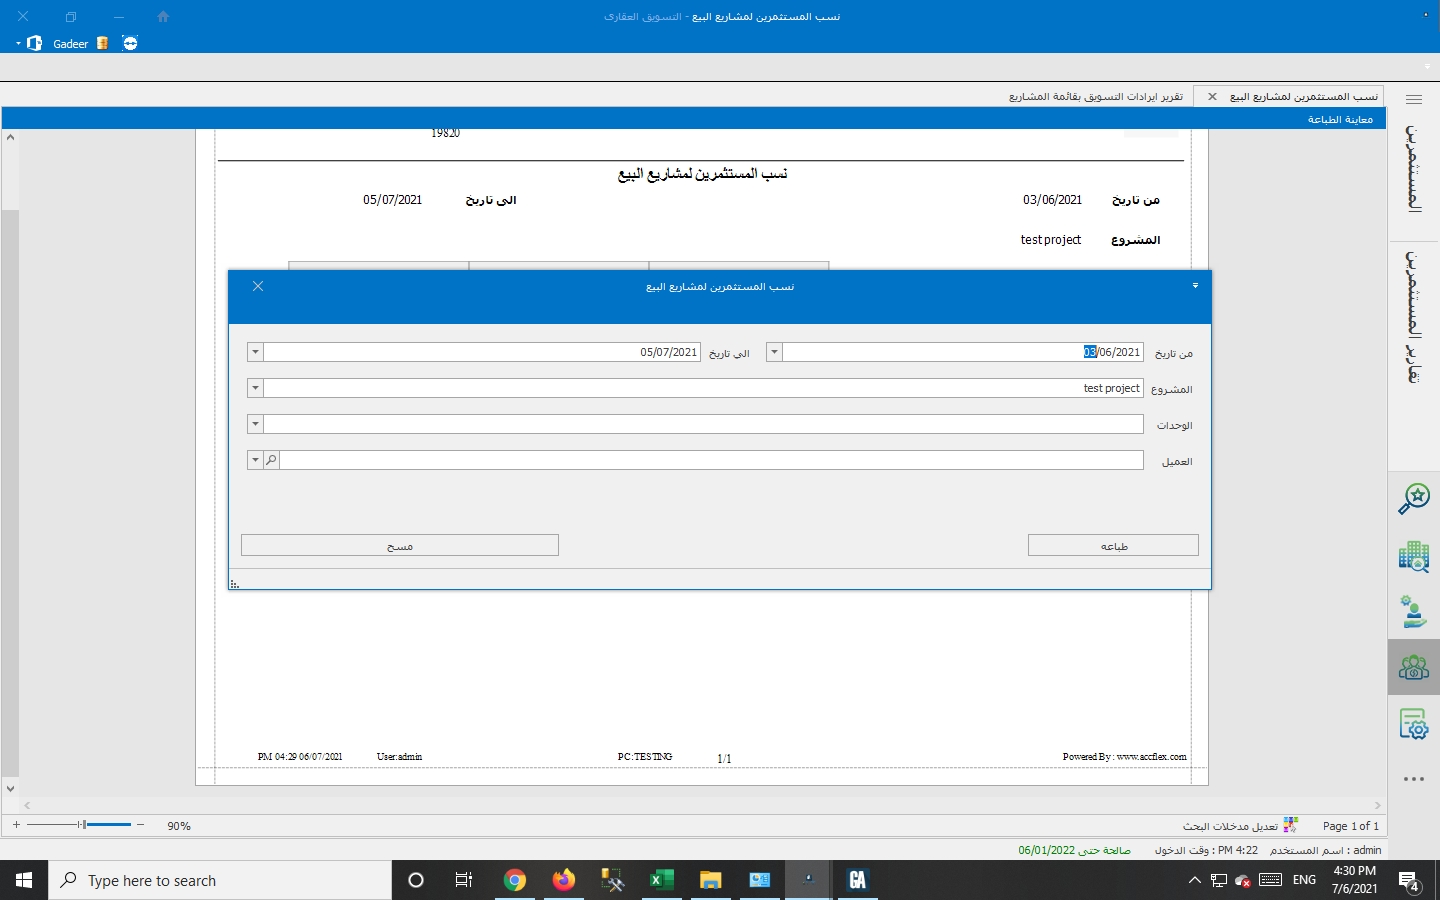This screenshot has width=1440, height=900.
Task: Open the 'الى تاريخ' date picker dropdown
Action: 255,352
